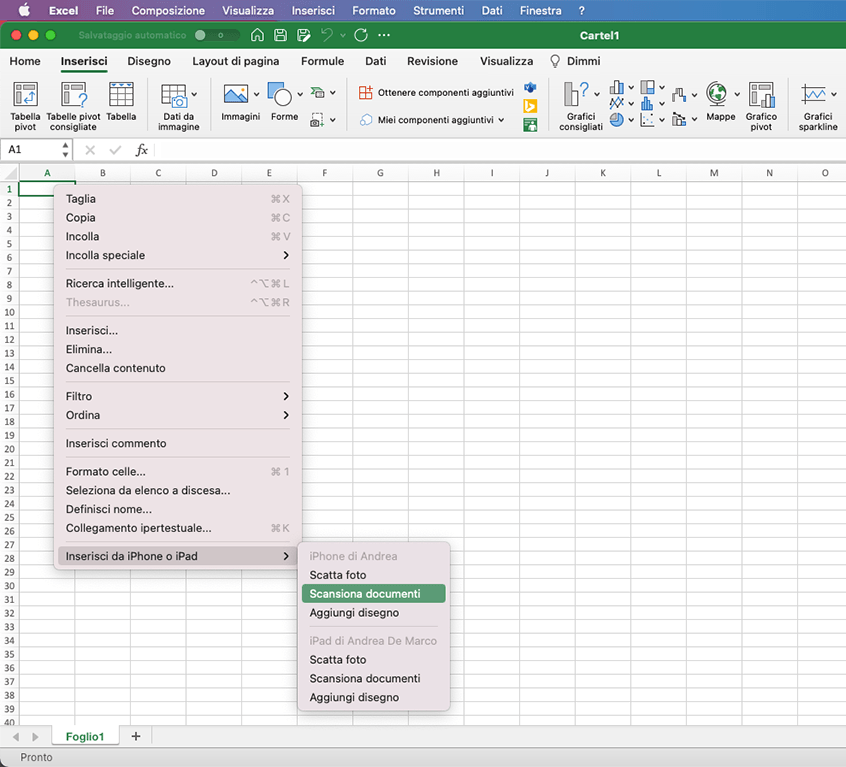Open the Strumenti menu in the menu bar
This screenshot has width=846, height=767.
click(438, 11)
